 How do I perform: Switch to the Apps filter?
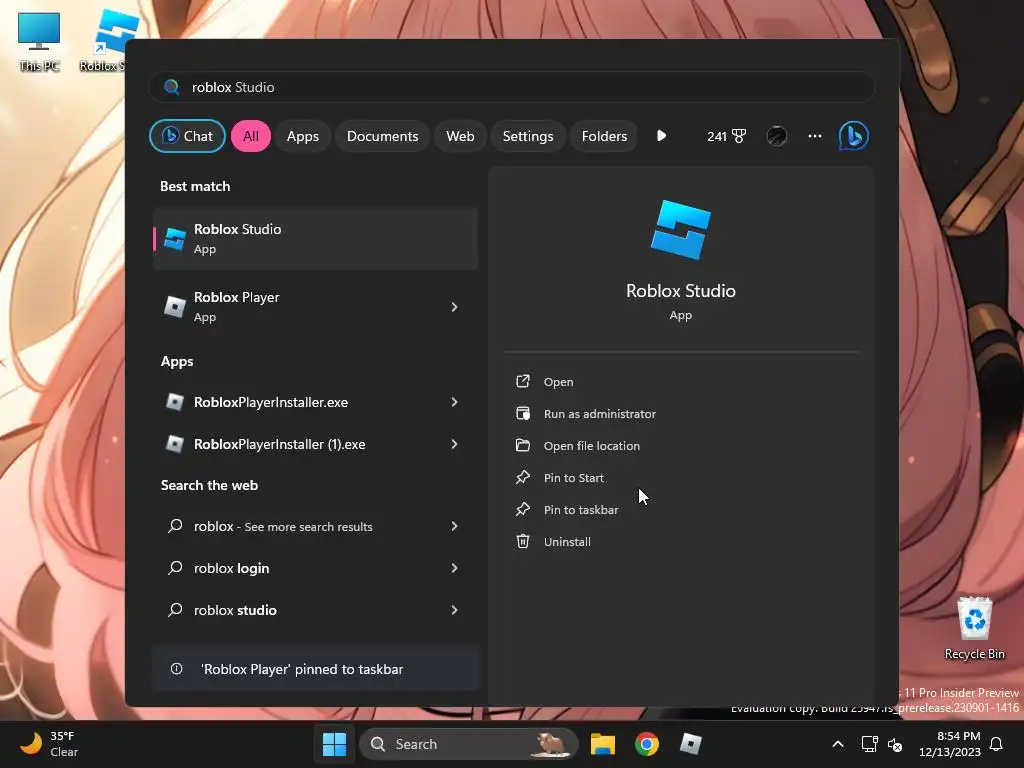pyautogui.click(x=302, y=136)
